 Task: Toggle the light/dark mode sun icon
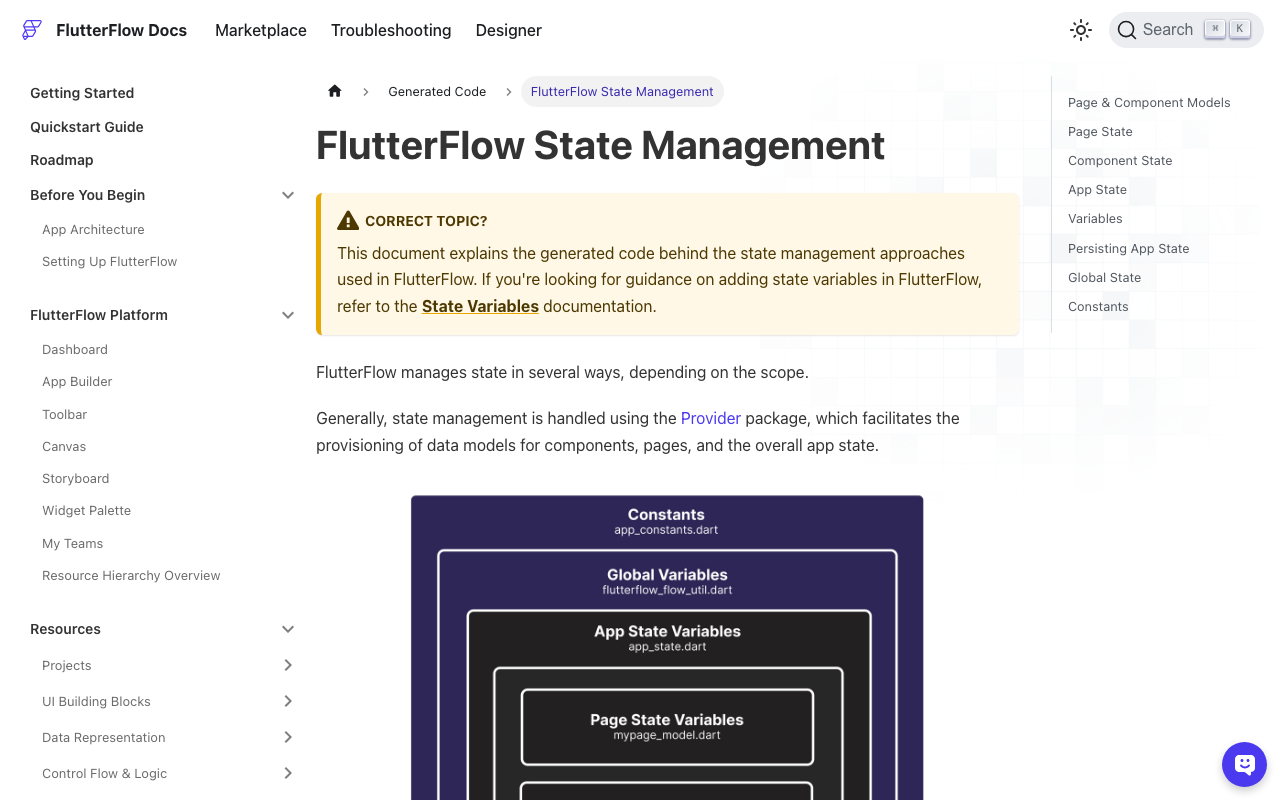(1081, 30)
